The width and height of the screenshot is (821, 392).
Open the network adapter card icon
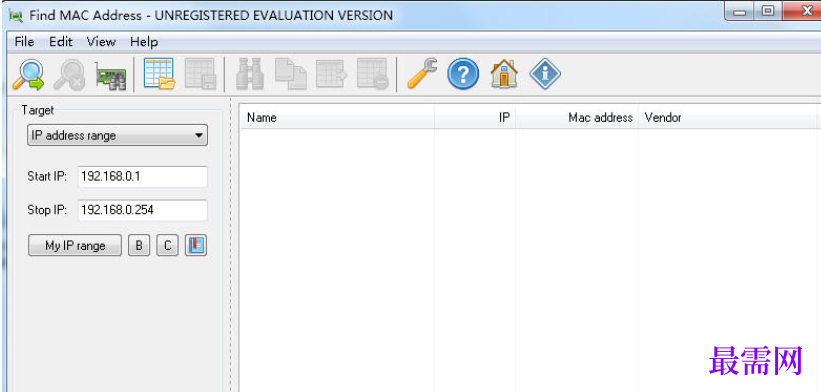[x=111, y=75]
